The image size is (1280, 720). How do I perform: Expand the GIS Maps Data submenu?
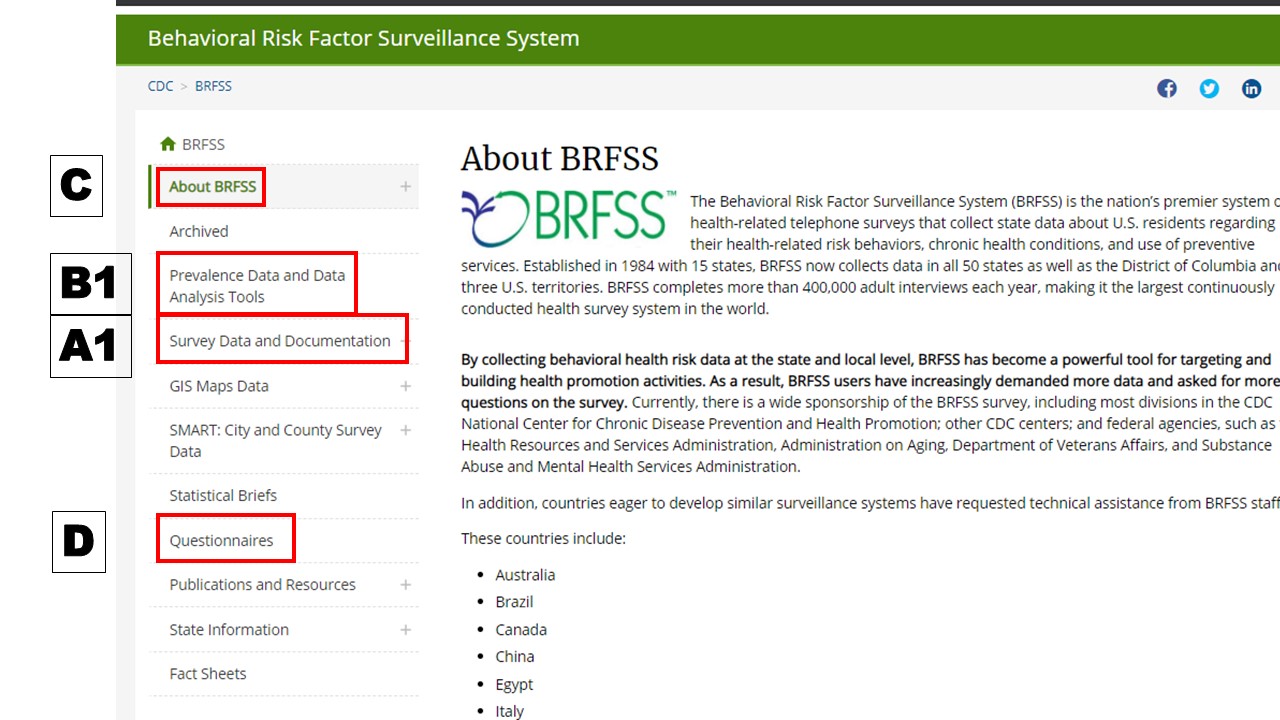point(405,385)
